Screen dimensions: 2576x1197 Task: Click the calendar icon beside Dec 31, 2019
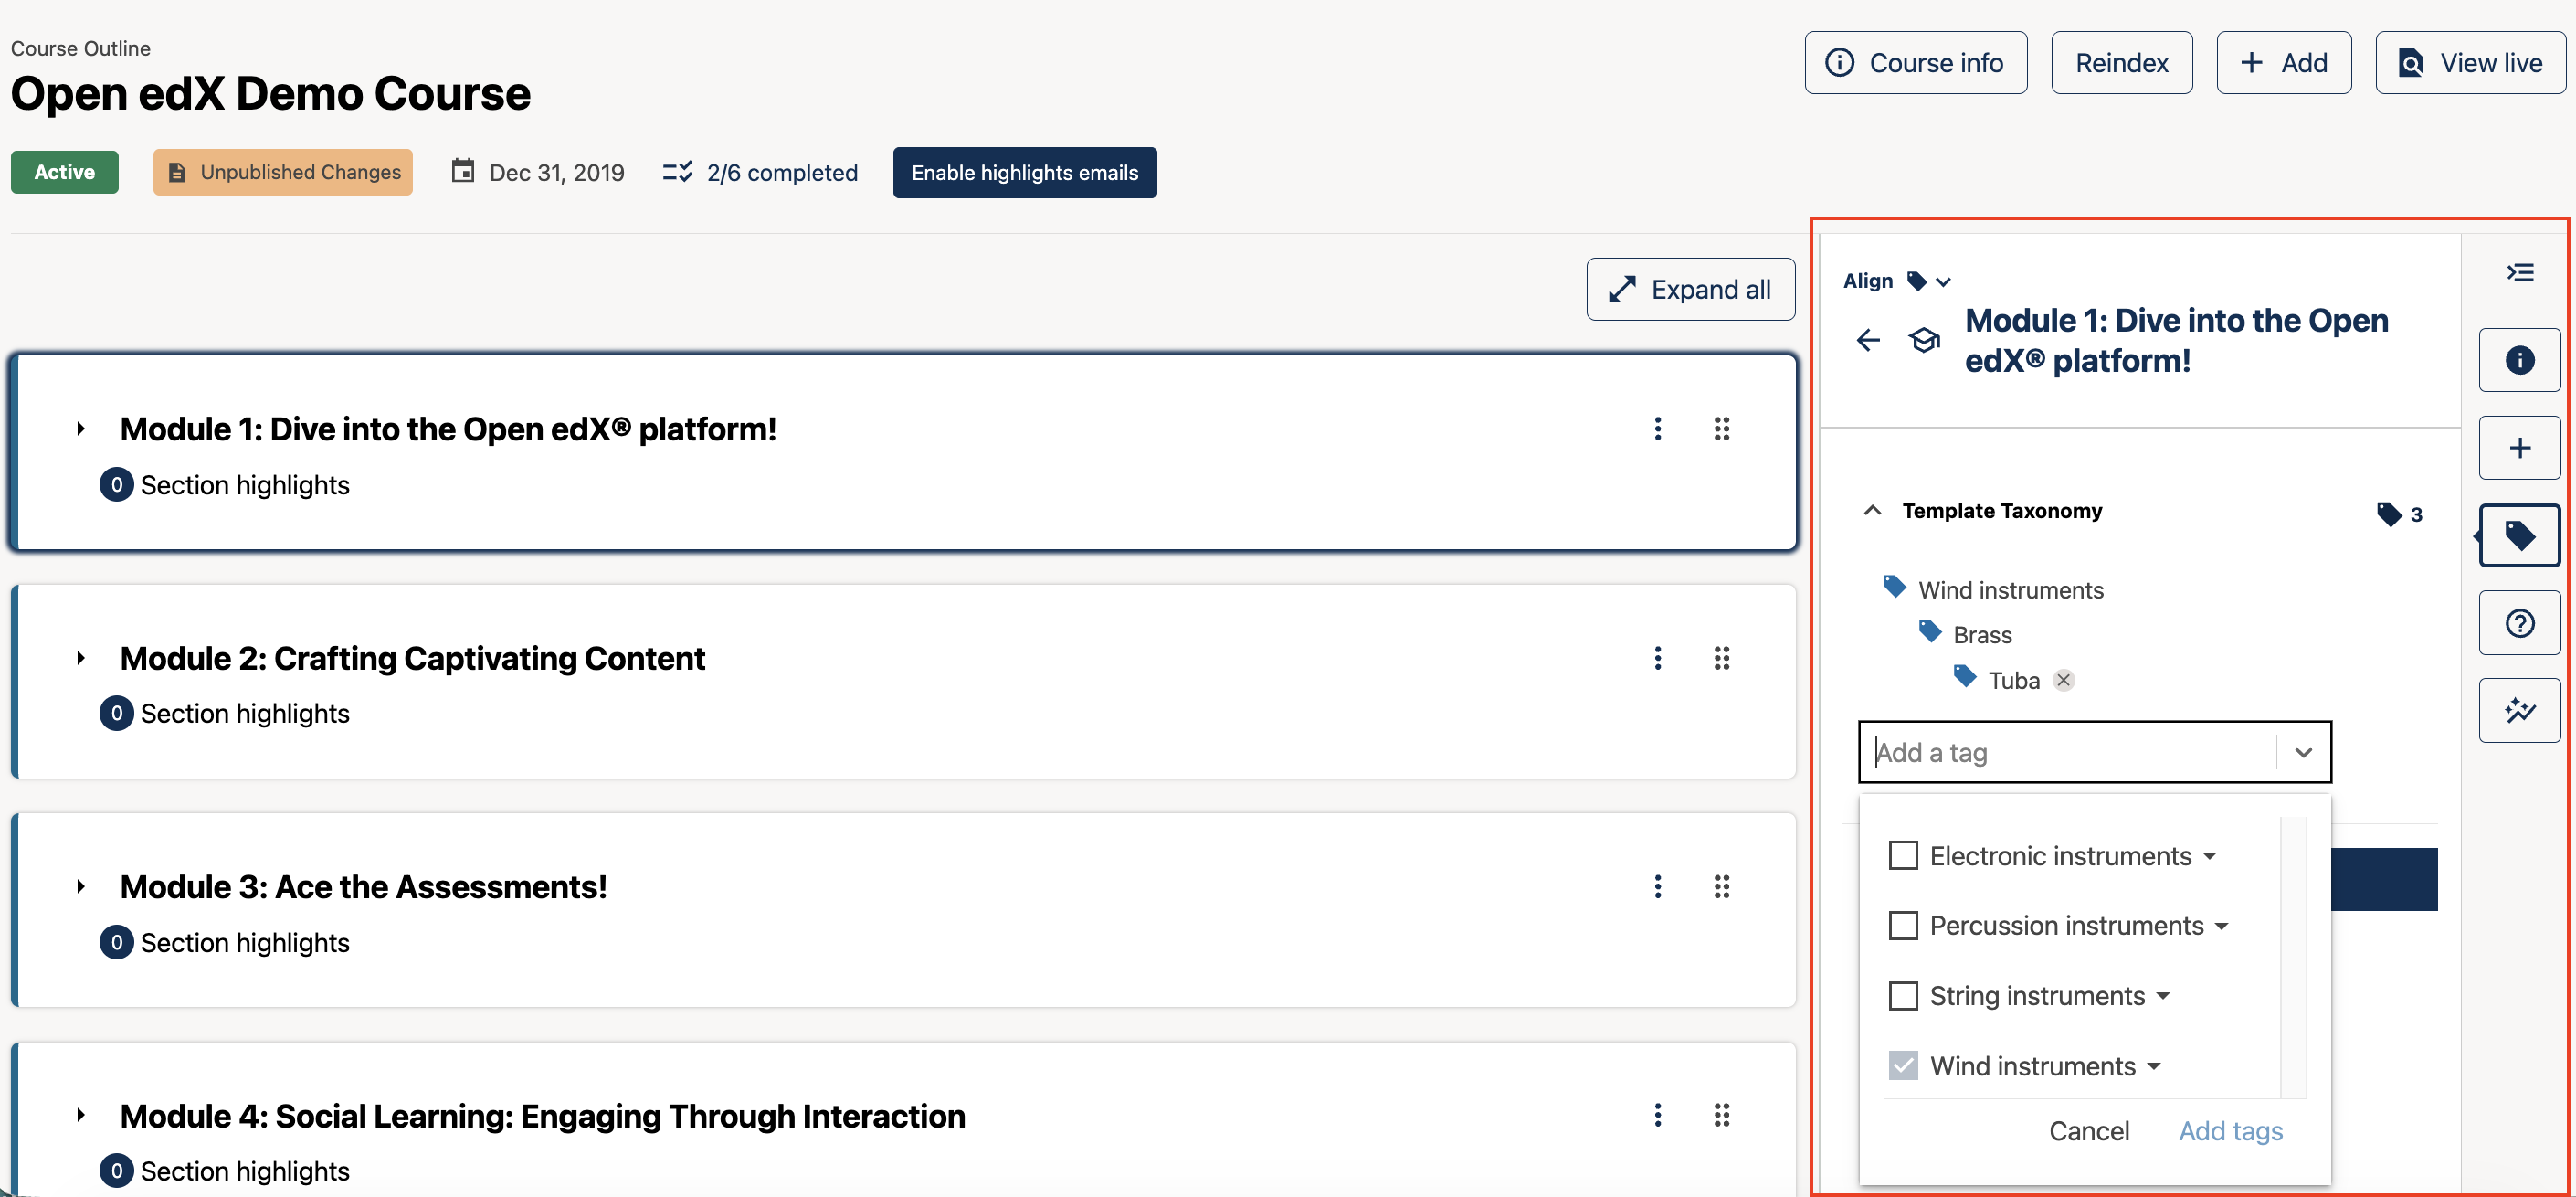coord(462,171)
